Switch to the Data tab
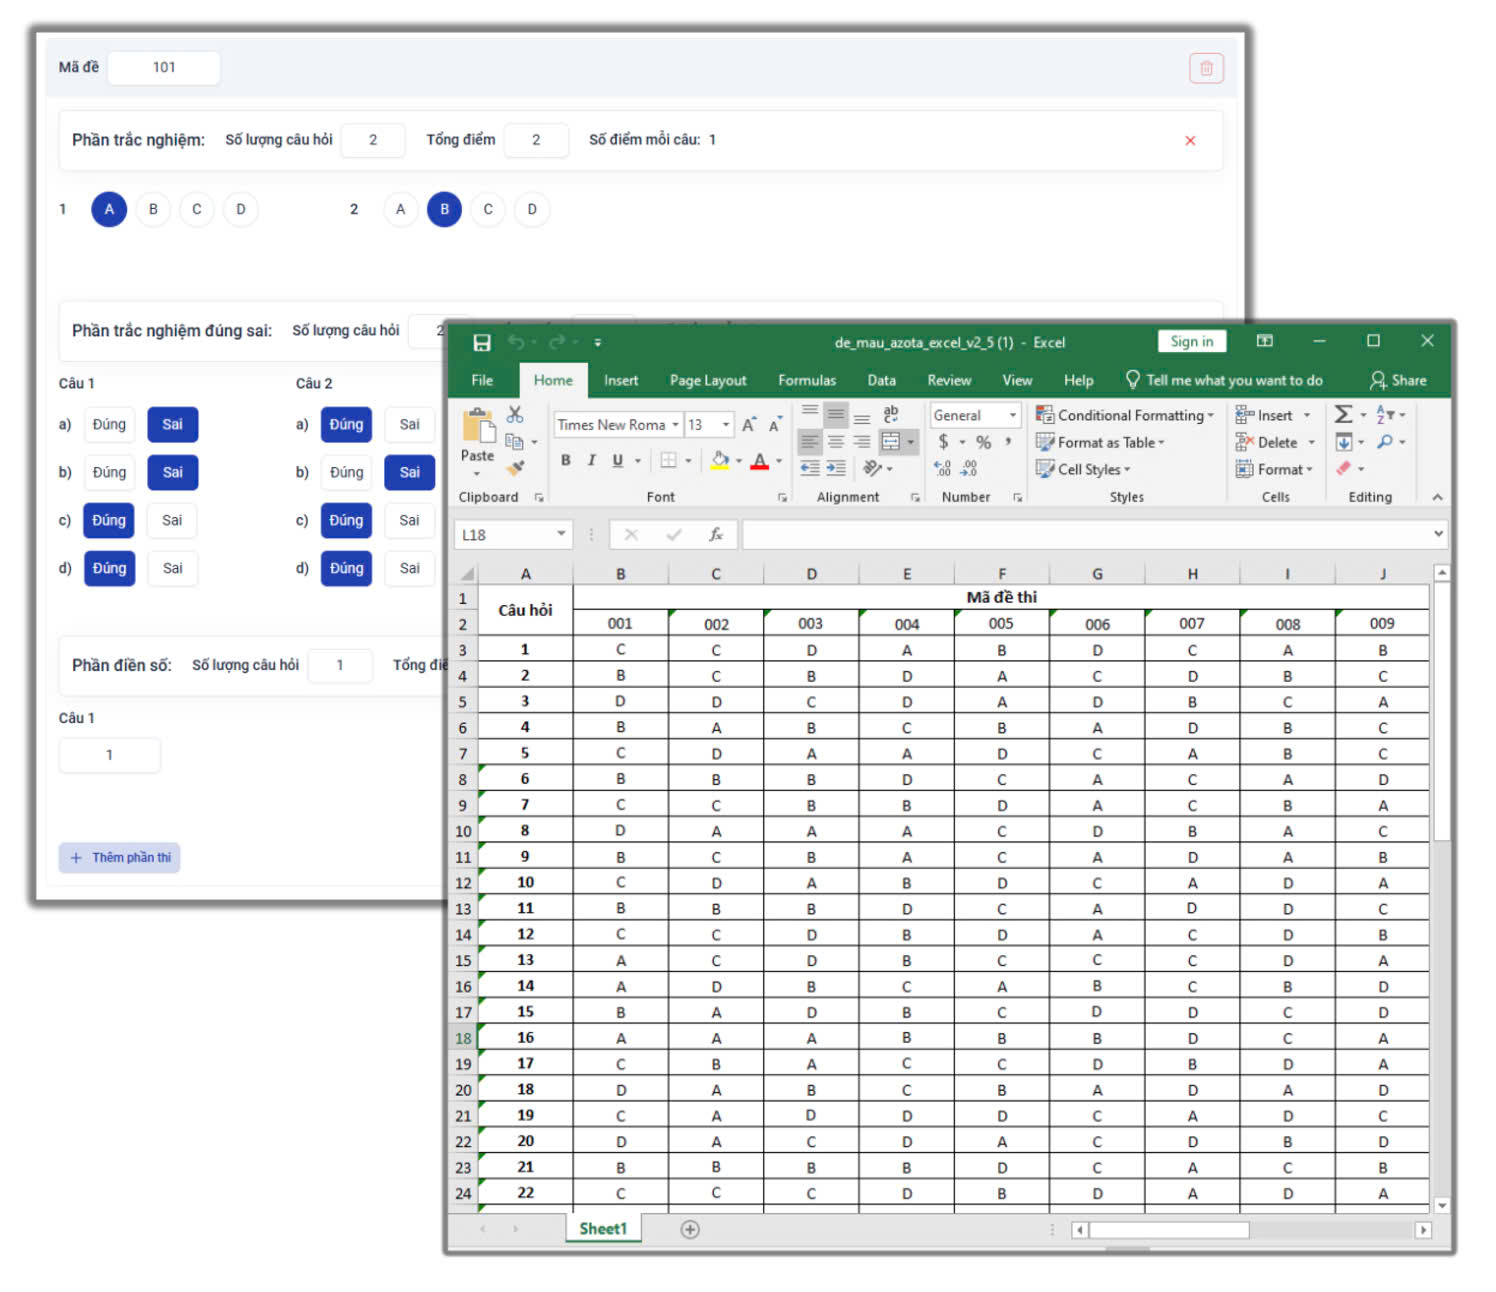The image size is (1496, 1292). [x=881, y=380]
